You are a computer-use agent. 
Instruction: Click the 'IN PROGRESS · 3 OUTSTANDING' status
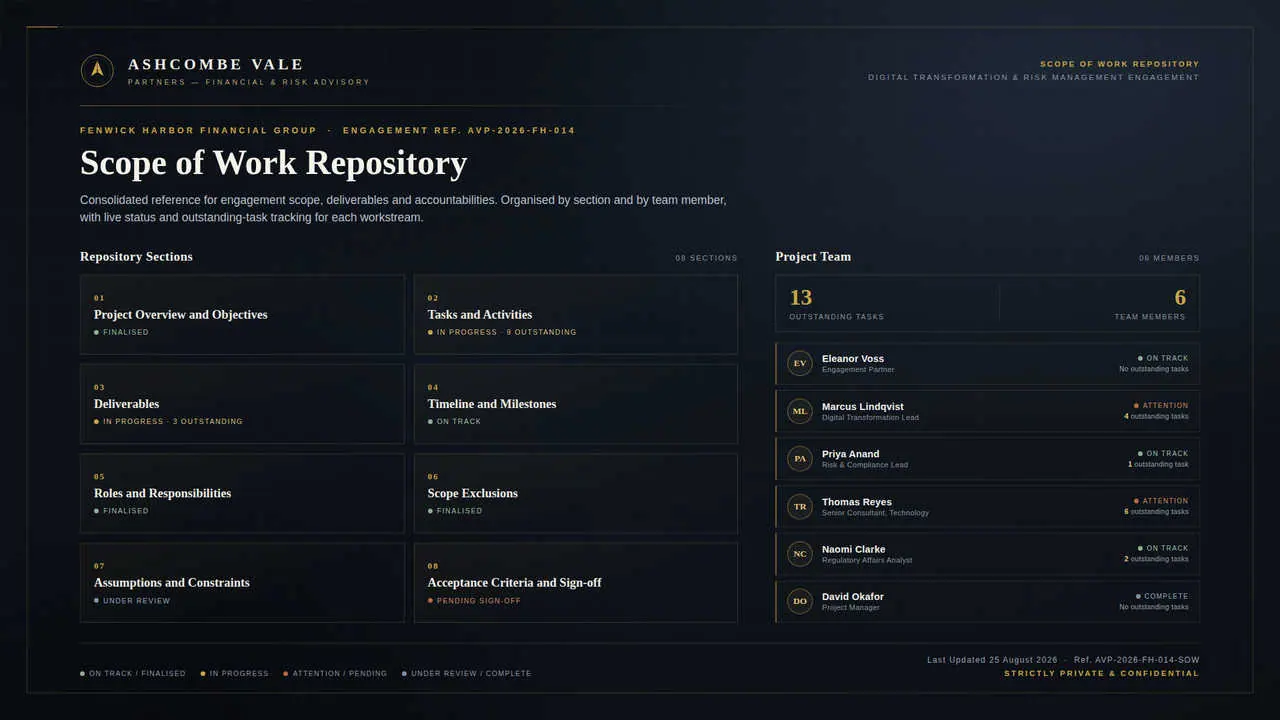pyautogui.click(x=168, y=422)
